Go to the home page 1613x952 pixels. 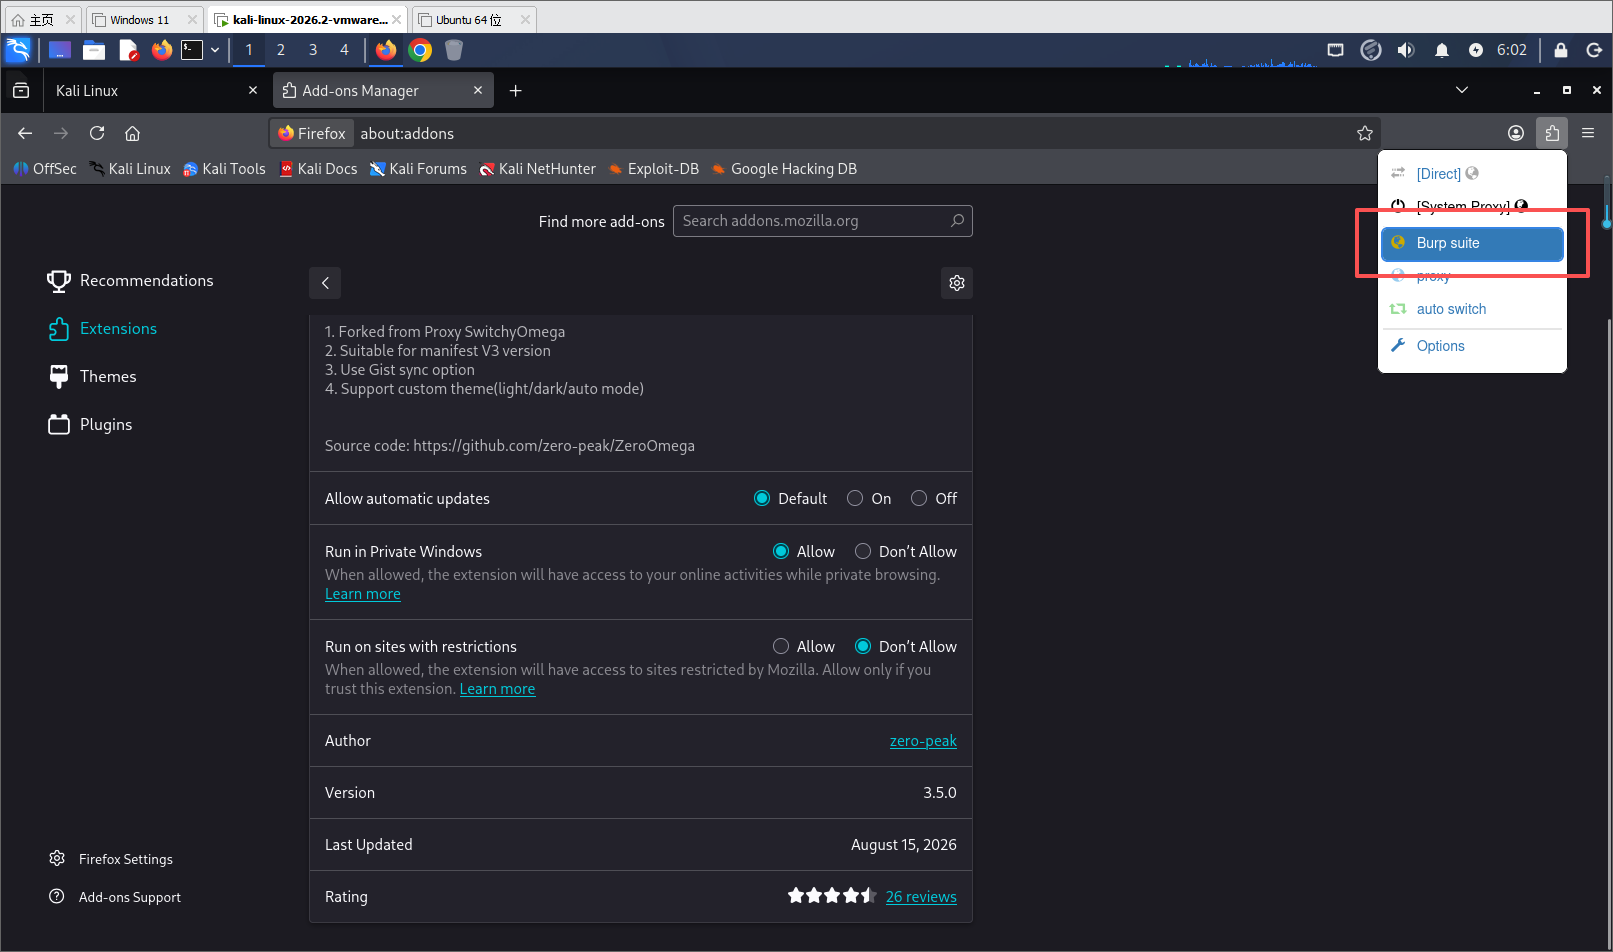point(132,133)
